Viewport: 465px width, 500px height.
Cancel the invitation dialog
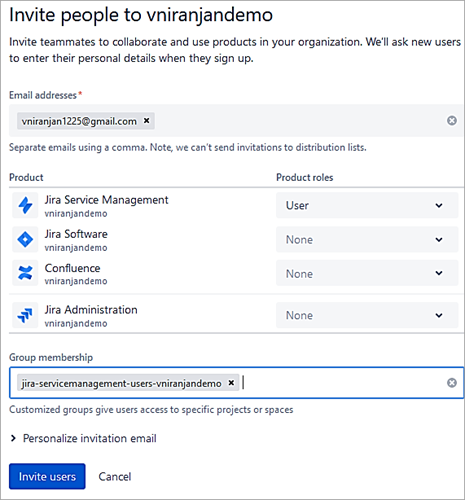(115, 477)
